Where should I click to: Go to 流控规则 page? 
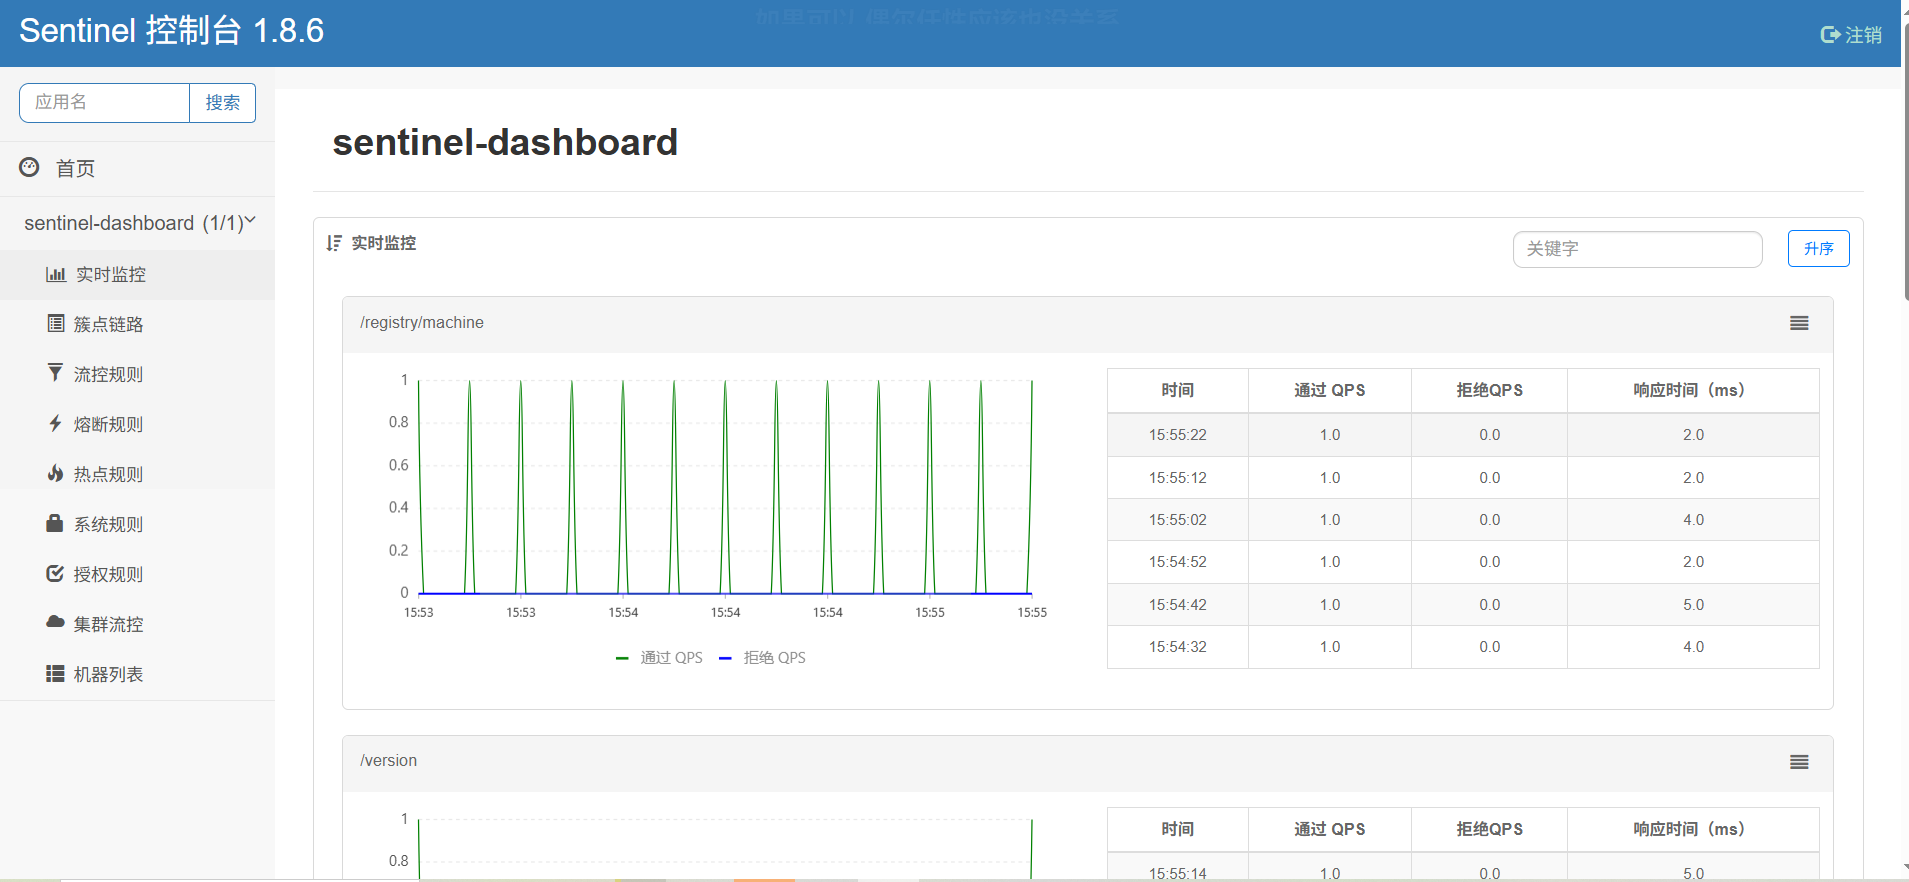pos(137,374)
